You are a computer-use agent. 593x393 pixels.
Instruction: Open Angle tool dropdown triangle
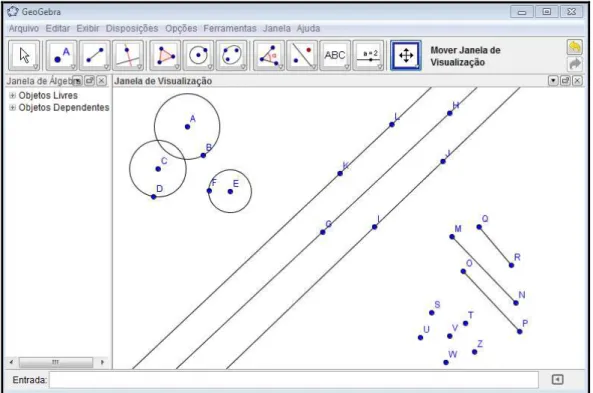click(x=281, y=67)
